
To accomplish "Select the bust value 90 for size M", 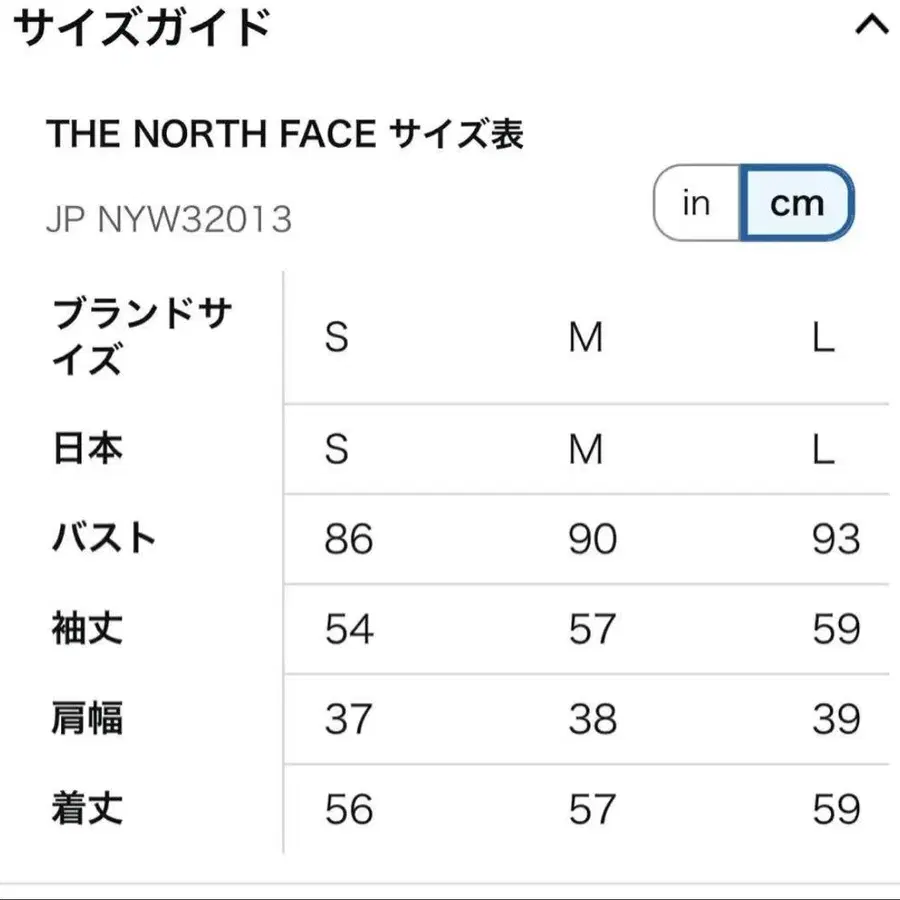I will pyautogui.click(x=592, y=539).
